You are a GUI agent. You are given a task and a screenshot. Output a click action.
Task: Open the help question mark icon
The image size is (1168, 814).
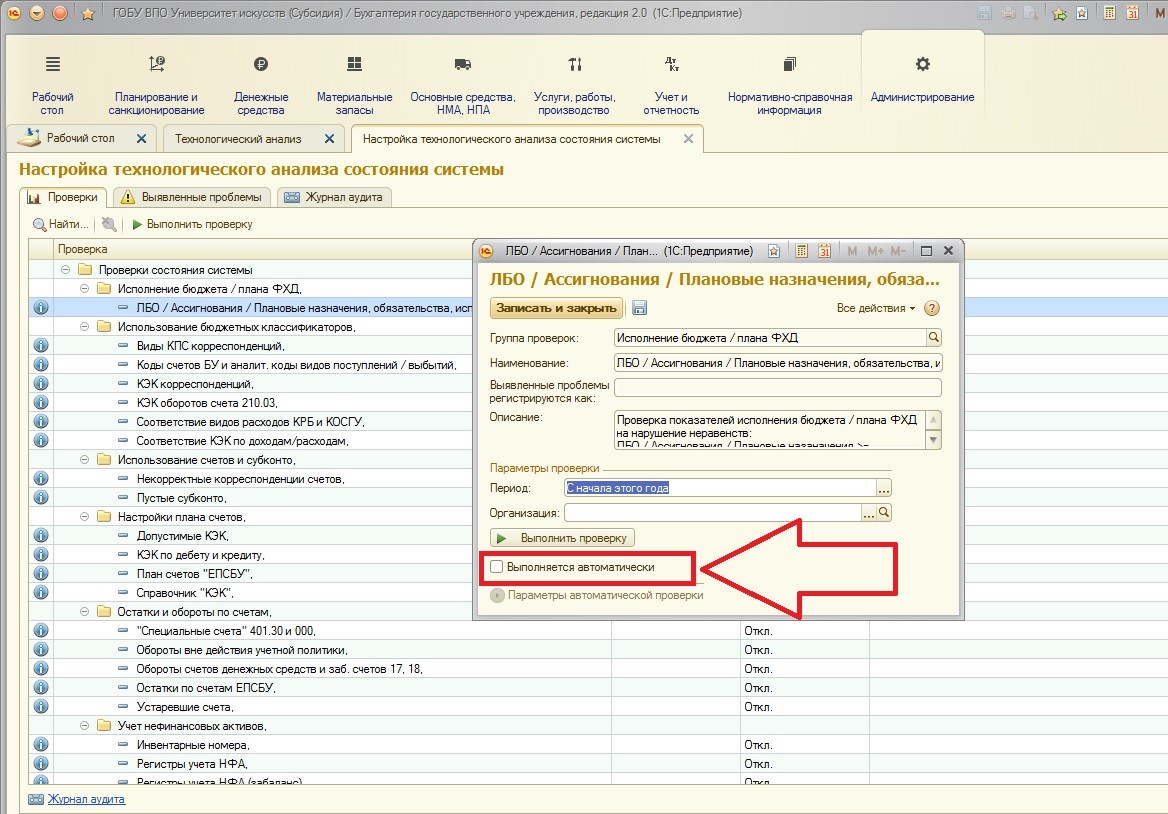pos(932,308)
